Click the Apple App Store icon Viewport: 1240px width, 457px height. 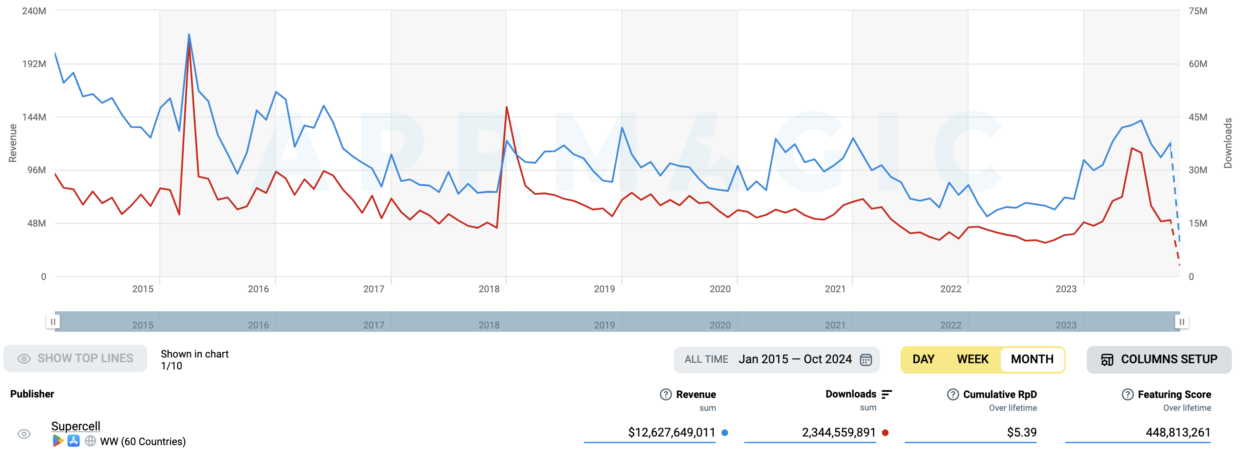pos(74,441)
